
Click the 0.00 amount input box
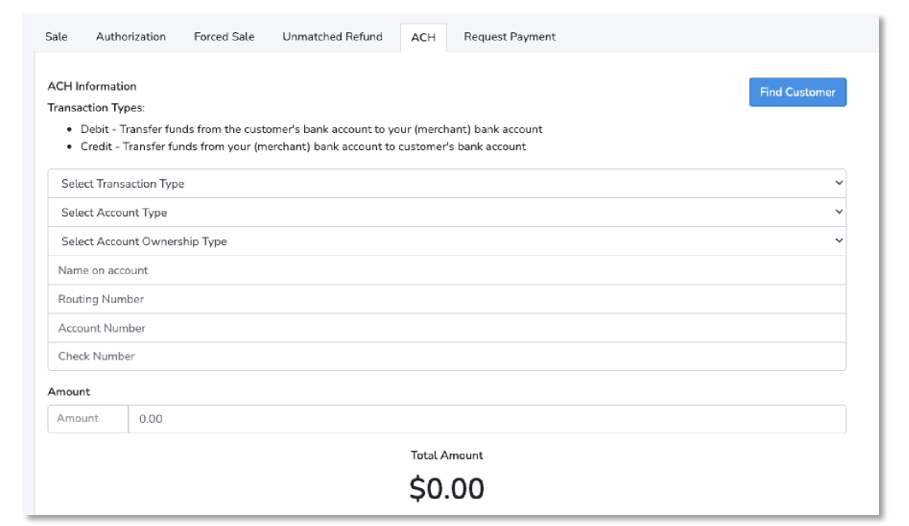[487, 419]
